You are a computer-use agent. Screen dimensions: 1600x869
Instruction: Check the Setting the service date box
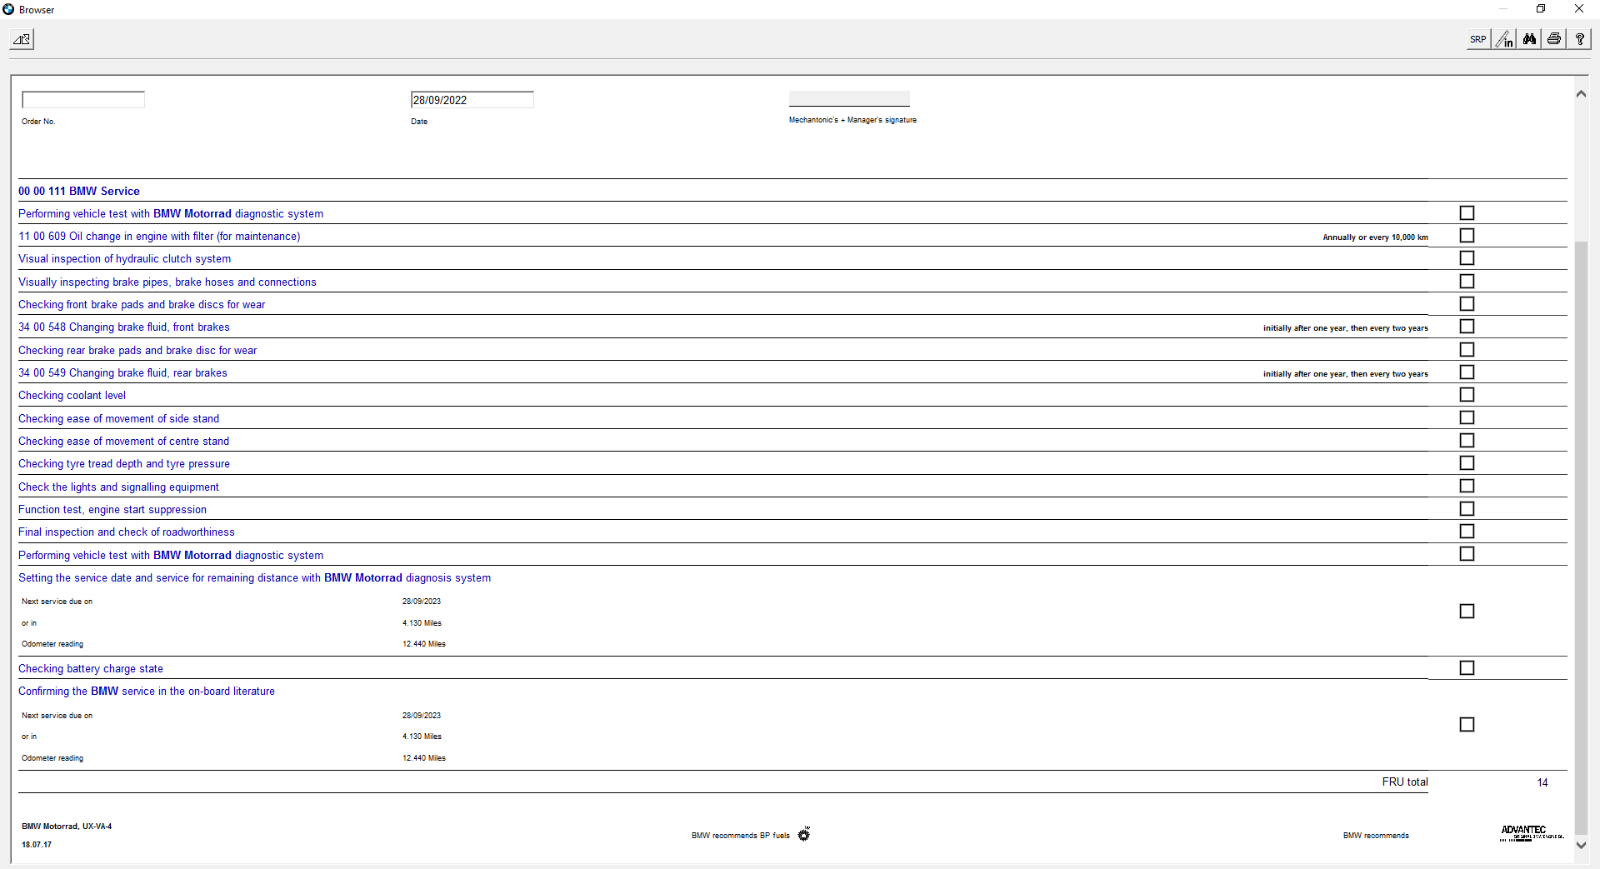pyautogui.click(x=1467, y=611)
